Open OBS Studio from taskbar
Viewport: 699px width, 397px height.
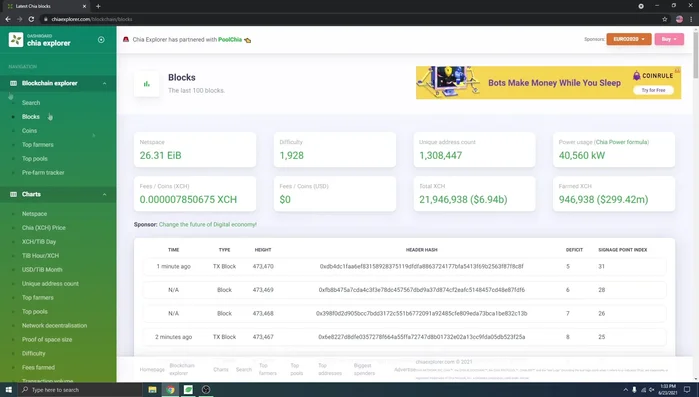coord(206,390)
